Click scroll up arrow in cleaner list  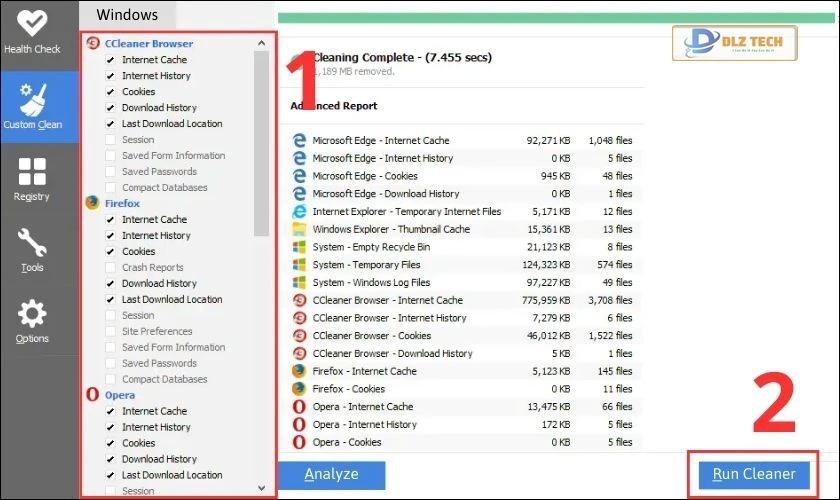pos(262,43)
